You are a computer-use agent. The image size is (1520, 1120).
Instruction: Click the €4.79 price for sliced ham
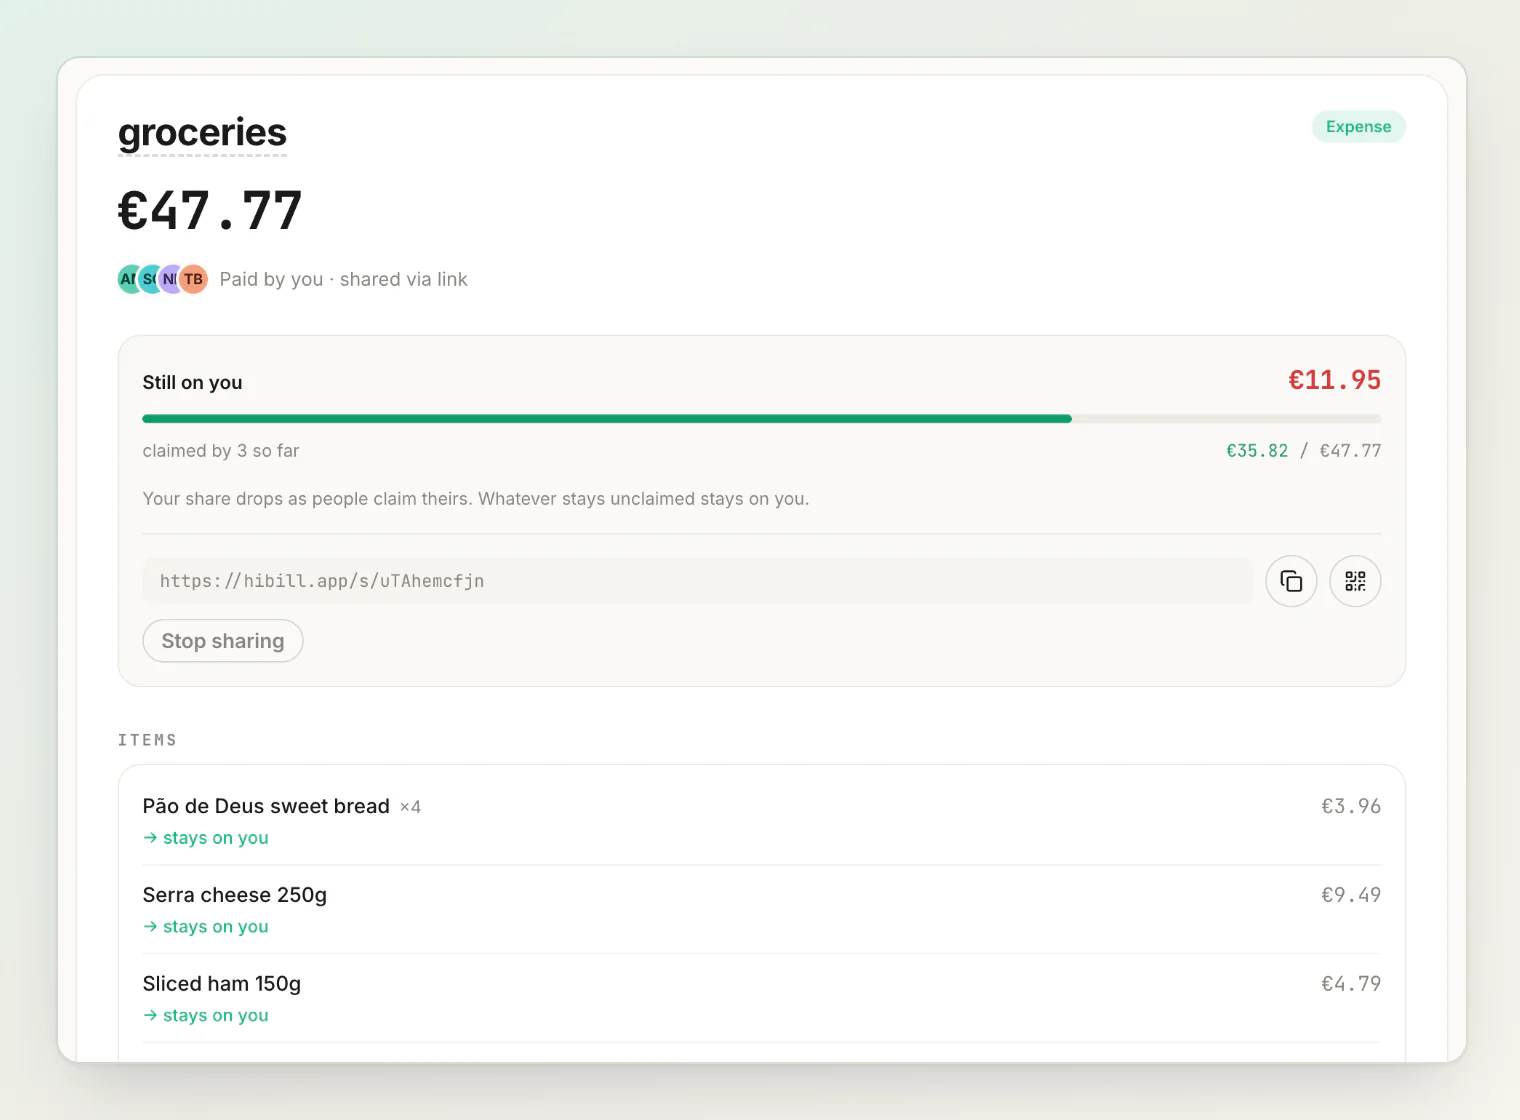[1351, 984]
